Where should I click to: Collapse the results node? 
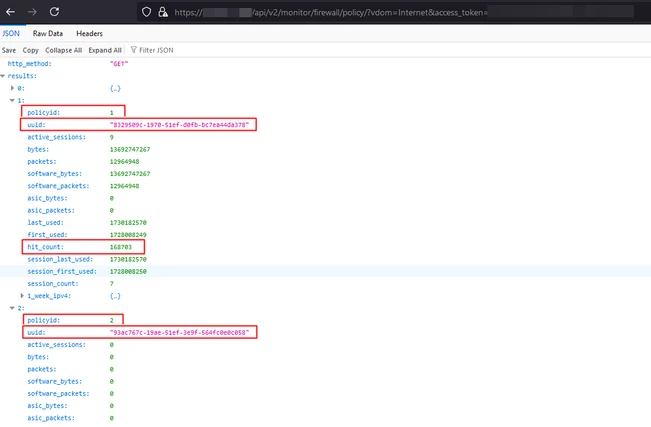click(x=3, y=76)
